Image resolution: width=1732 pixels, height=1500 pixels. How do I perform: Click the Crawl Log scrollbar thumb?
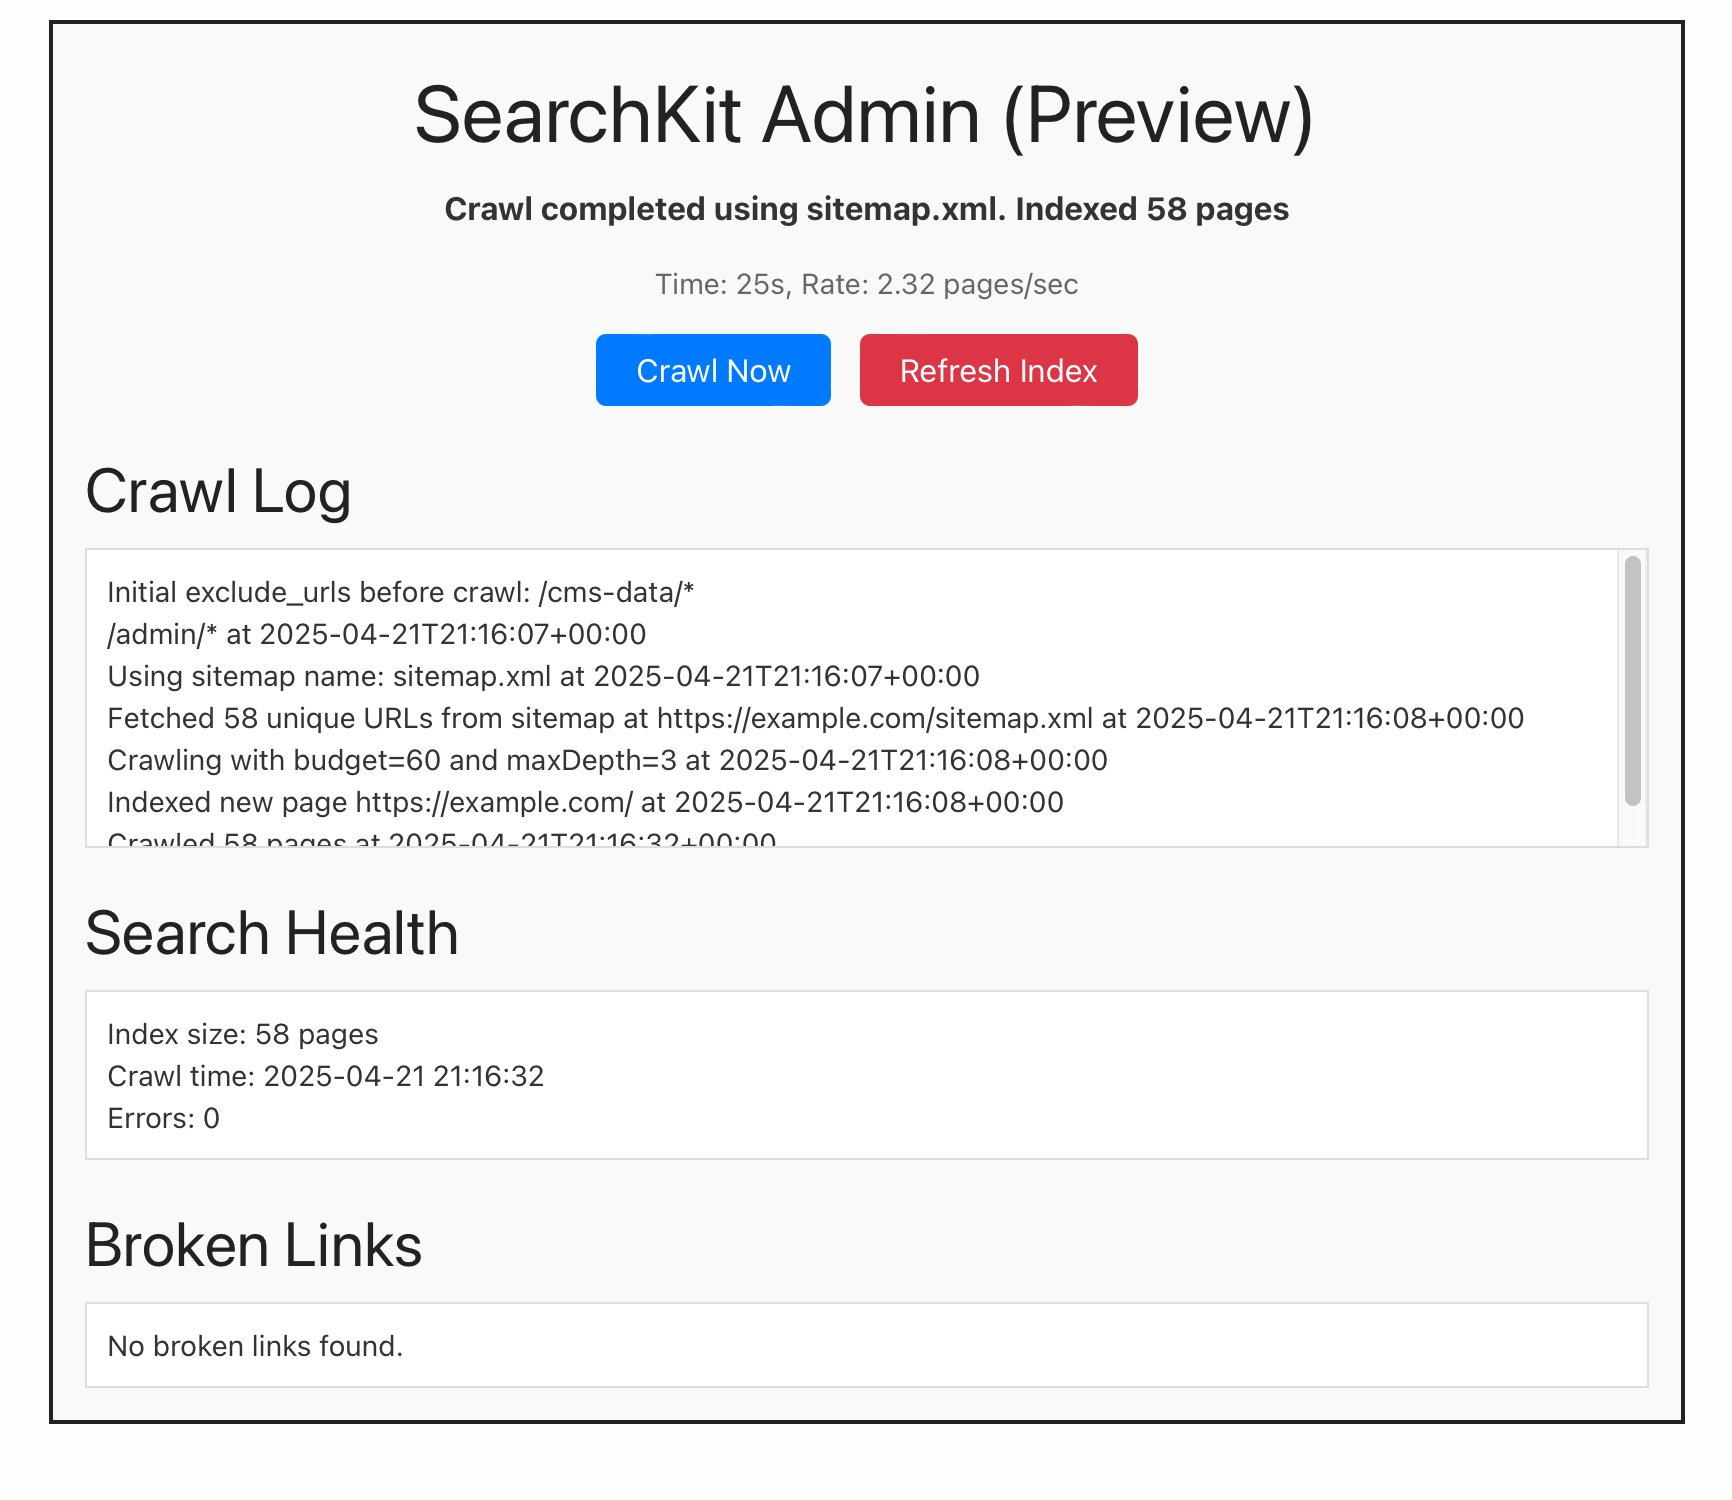pyautogui.click(x=1632, y=680)
